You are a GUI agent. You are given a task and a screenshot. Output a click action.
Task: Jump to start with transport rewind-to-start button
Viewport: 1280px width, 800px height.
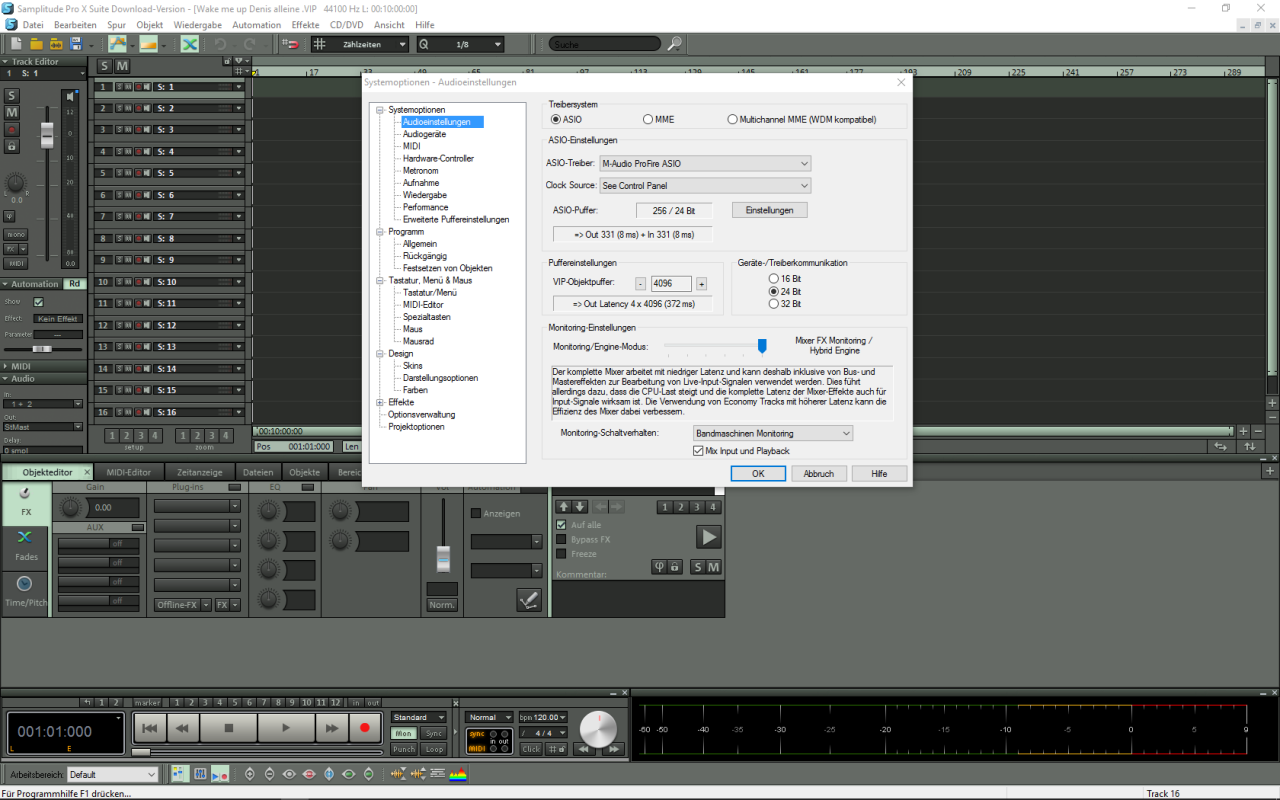click(149, 728)
